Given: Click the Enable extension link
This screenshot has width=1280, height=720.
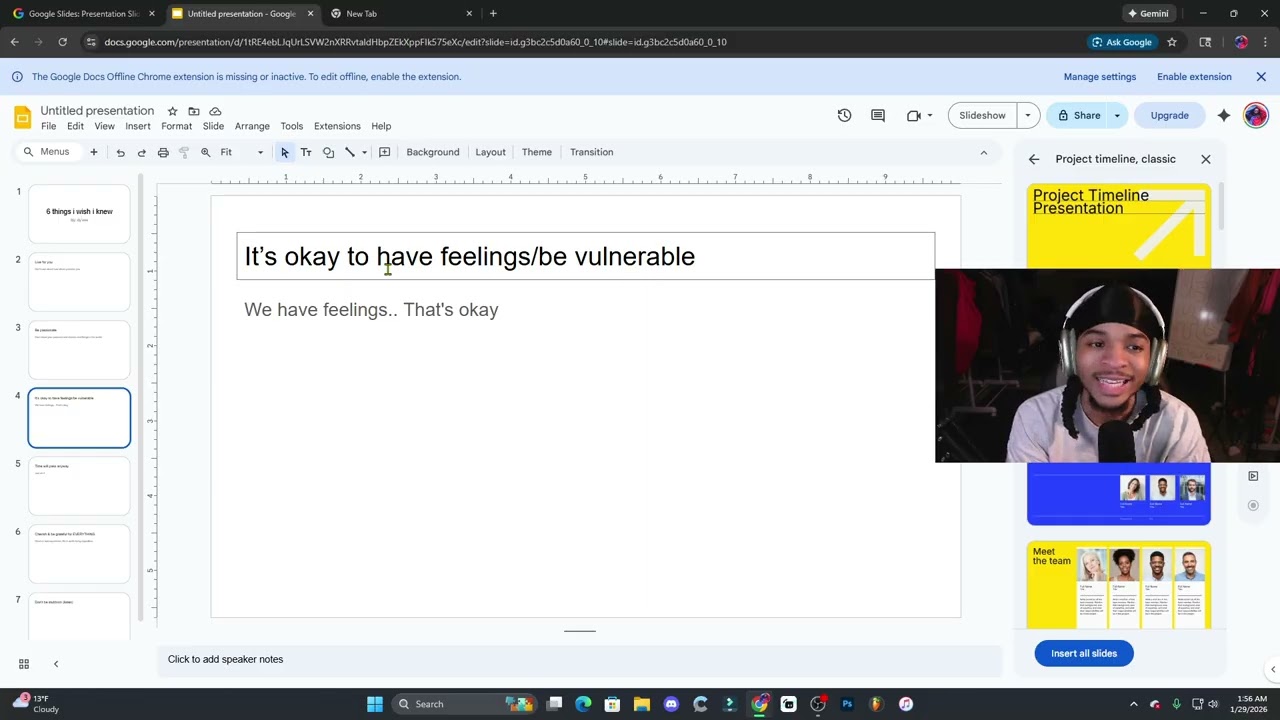Looking at the screenshot, I should click(1194, 77).
